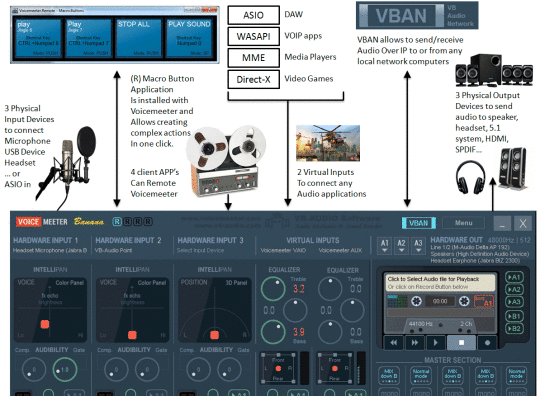This screenshot has width=540, height=396.
Task: Click the Play Jingle 7 macro button
Action: pos(89,38)
